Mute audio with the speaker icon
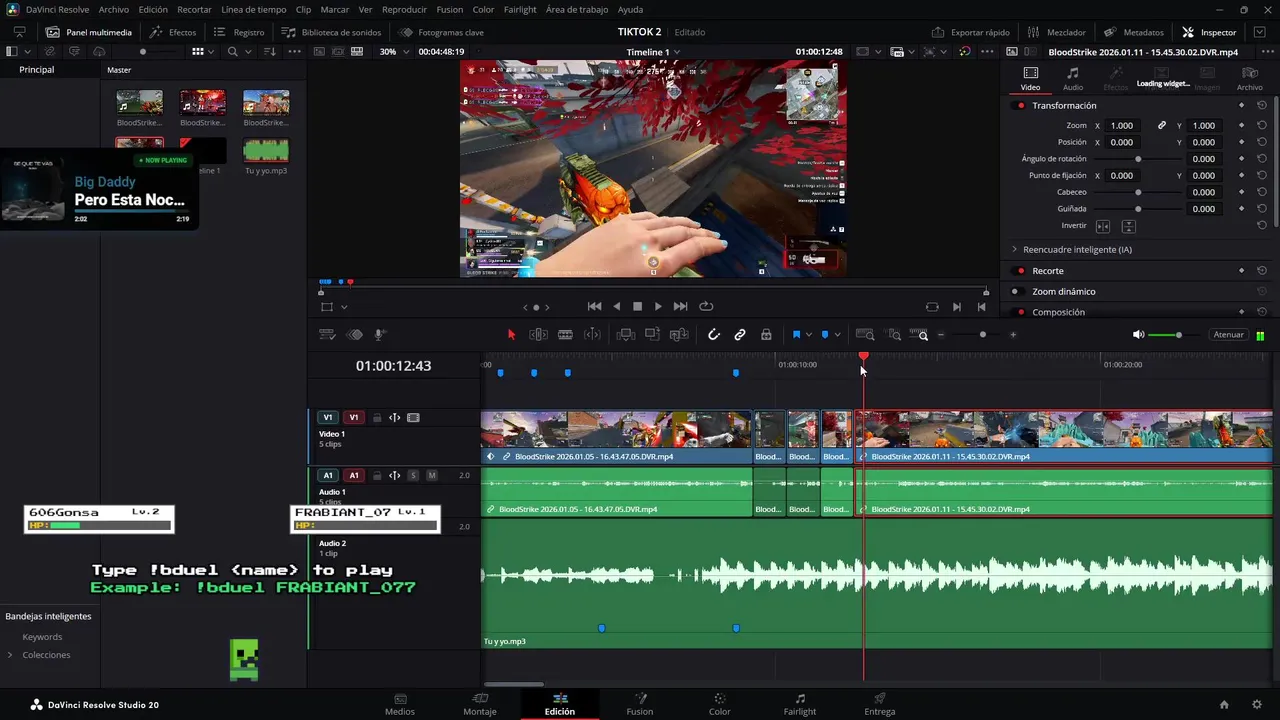1280x720 pixels. point(1138,335)
